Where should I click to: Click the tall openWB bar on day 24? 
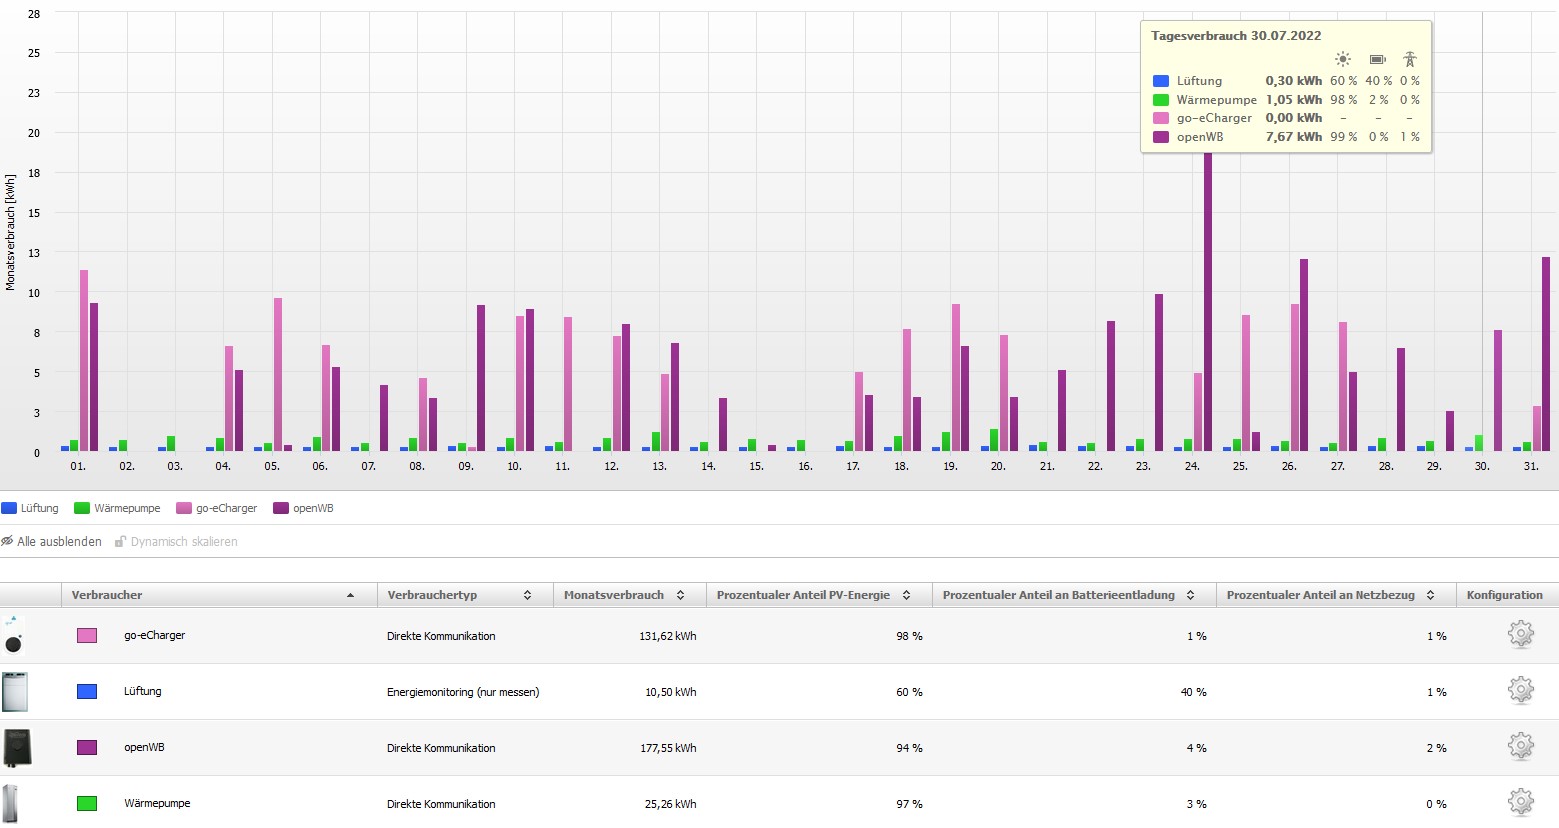point(1208,300)
